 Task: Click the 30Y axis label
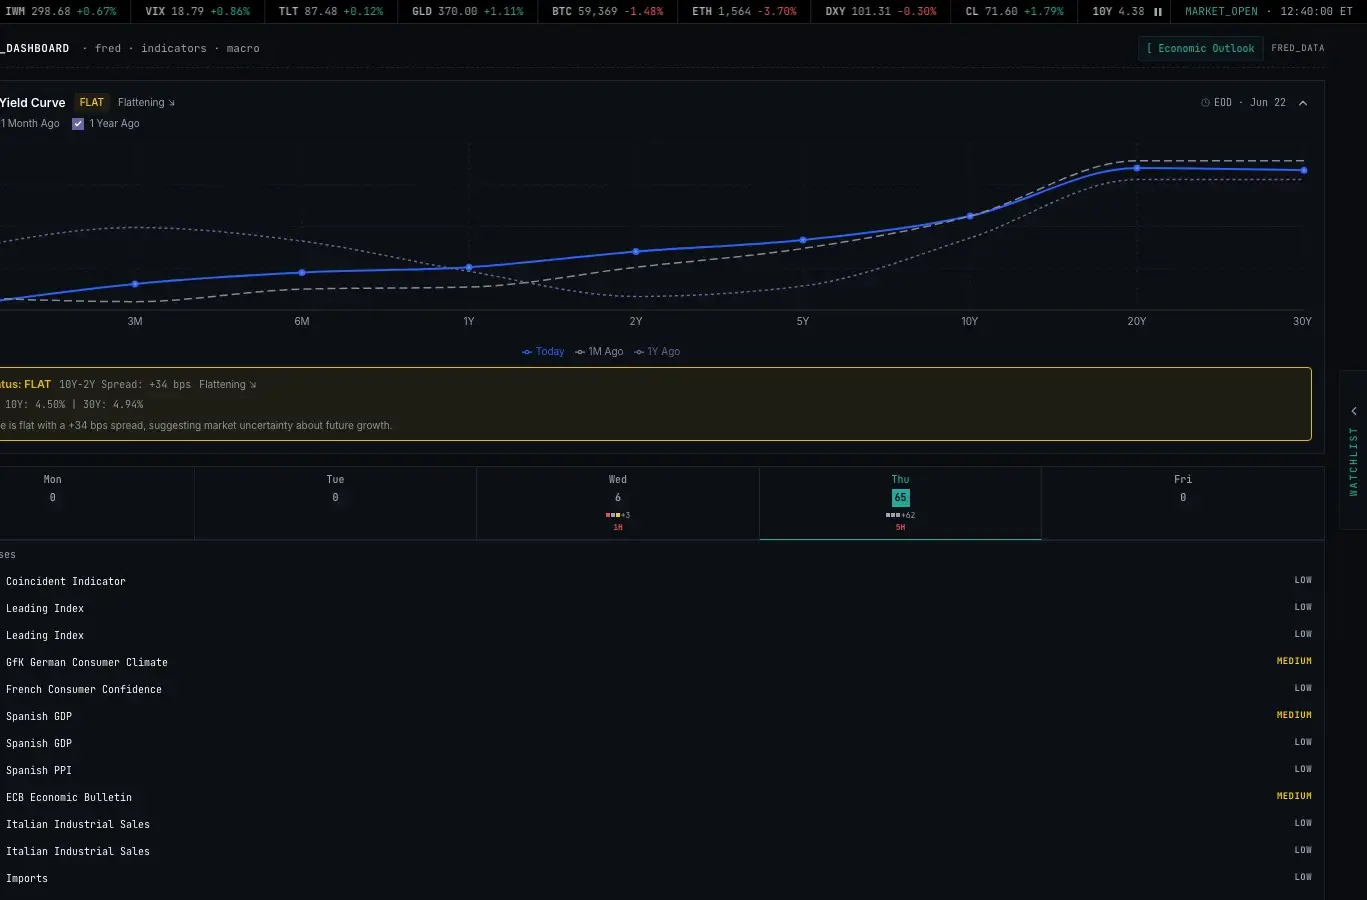1302,322
